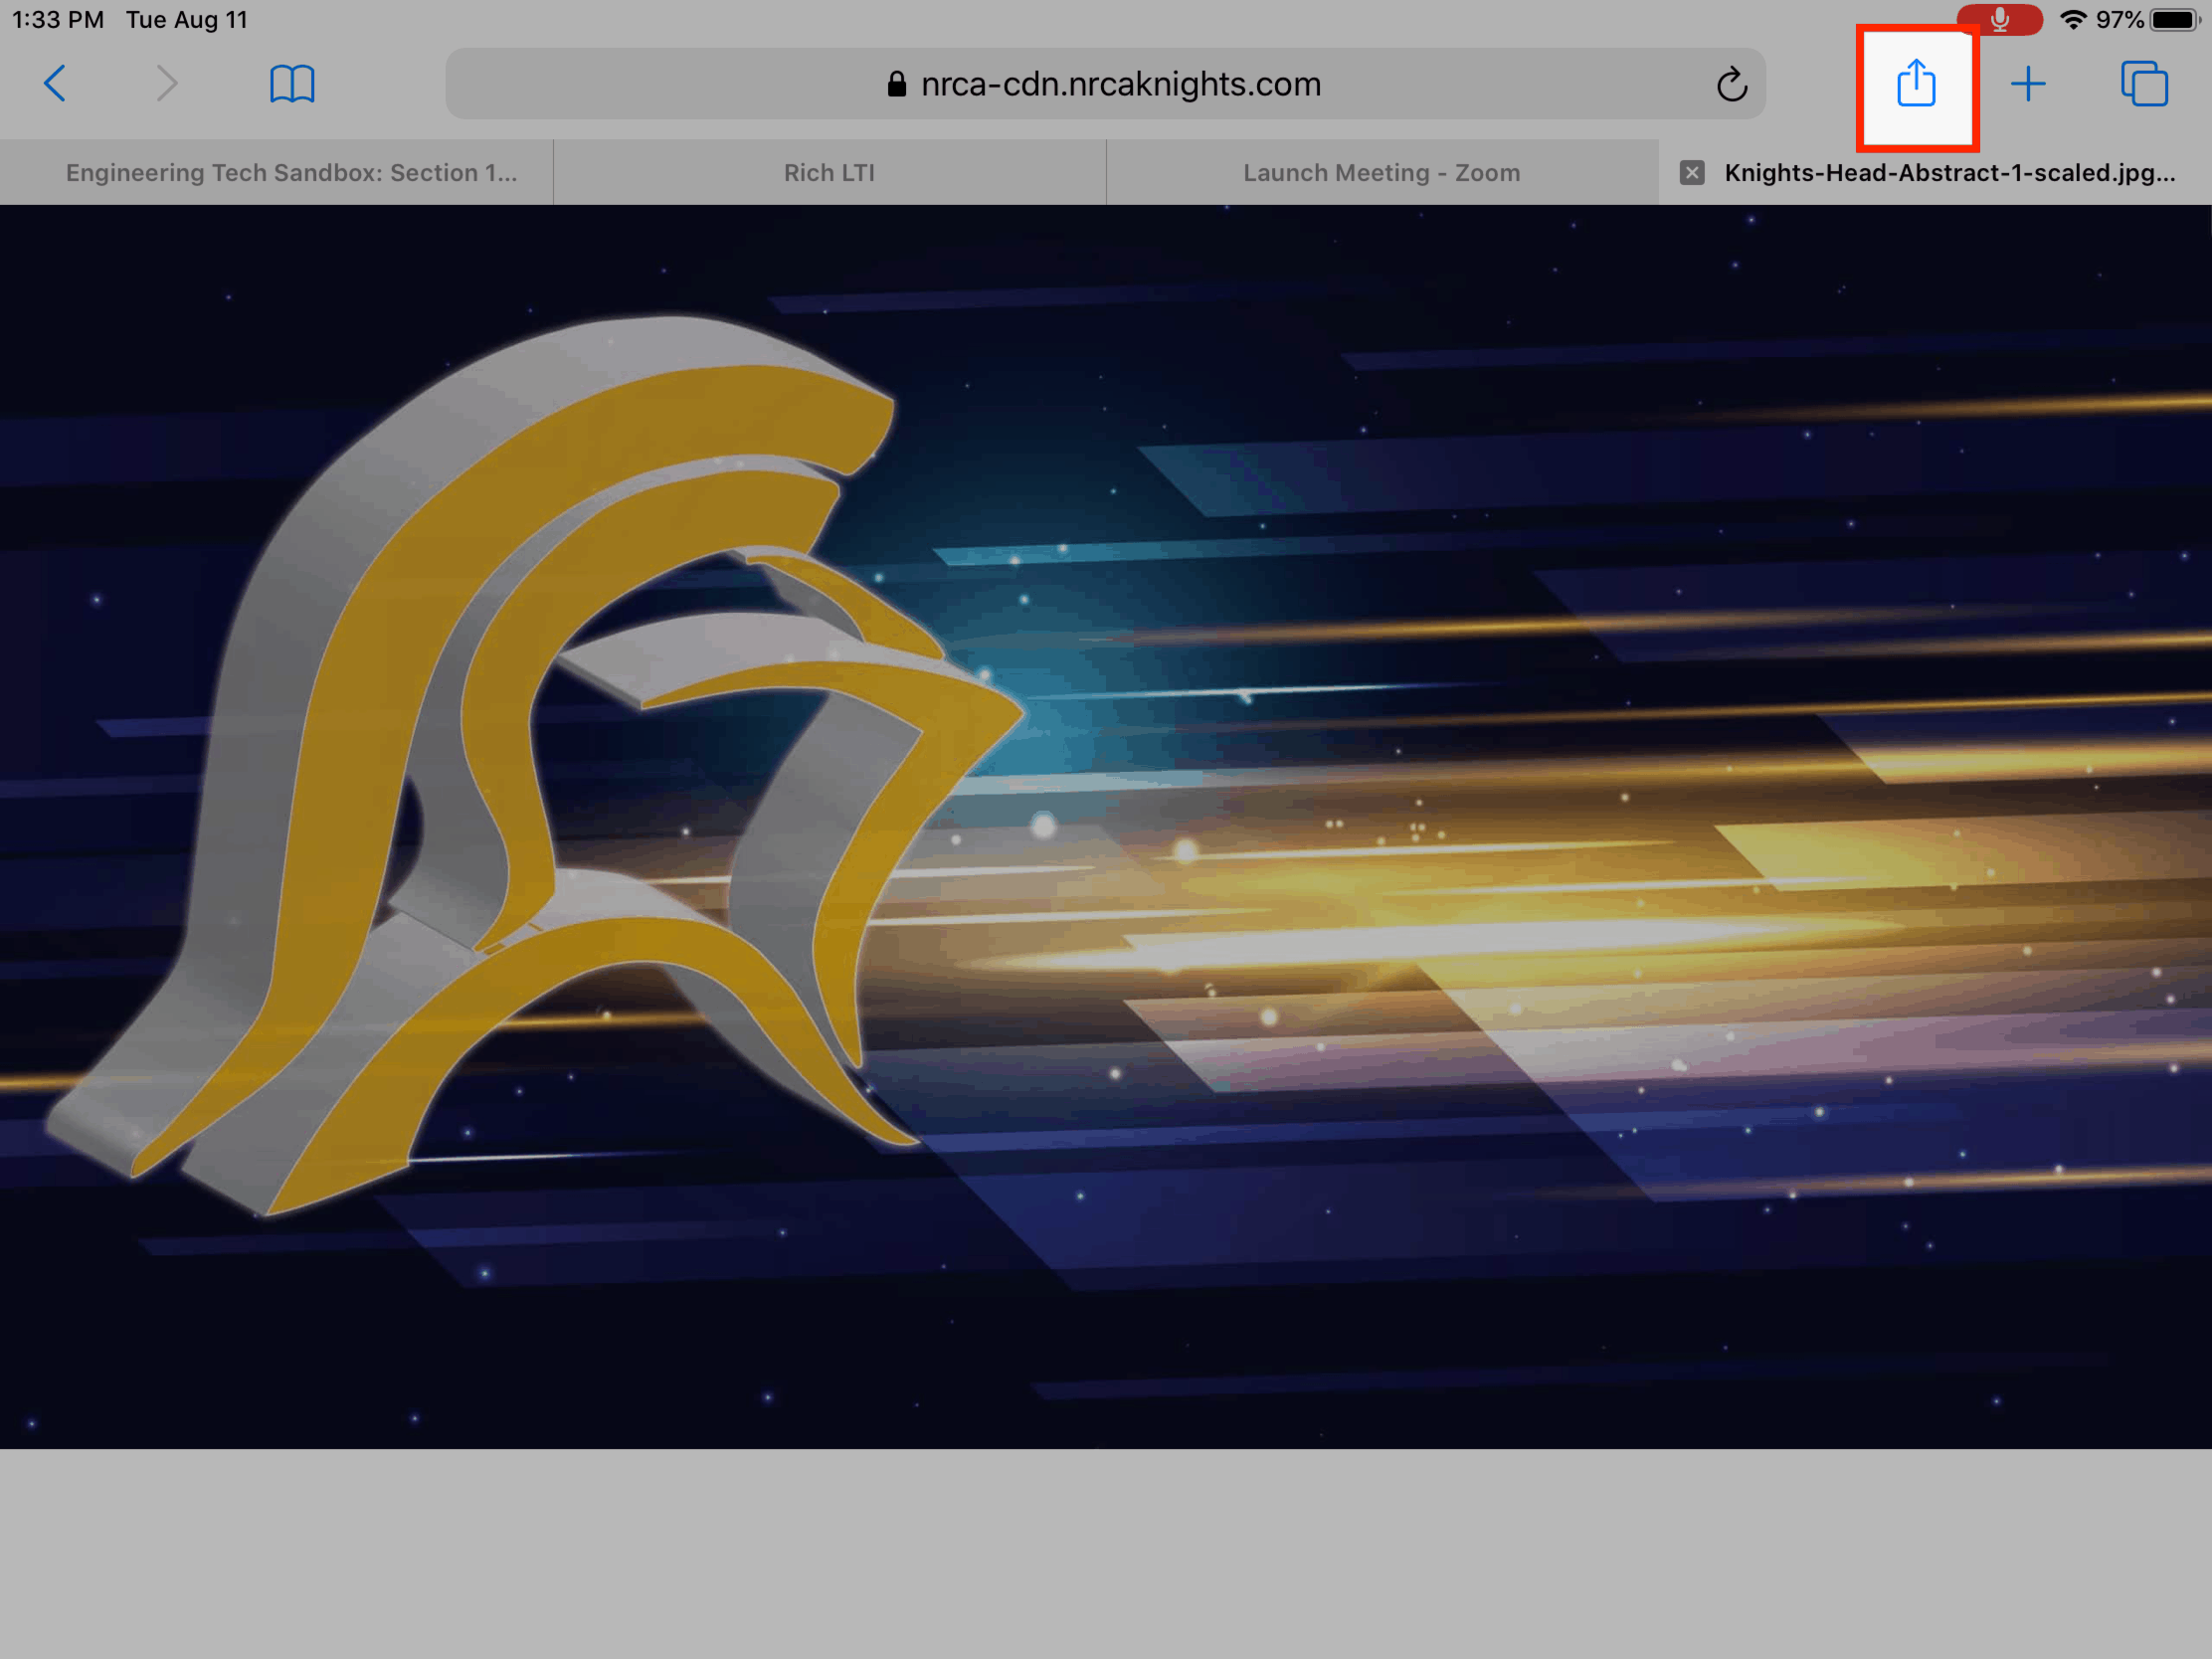The image size is (2212, 1659).
Task: Go back using Safari's back arrow
Action: (56, 84)
